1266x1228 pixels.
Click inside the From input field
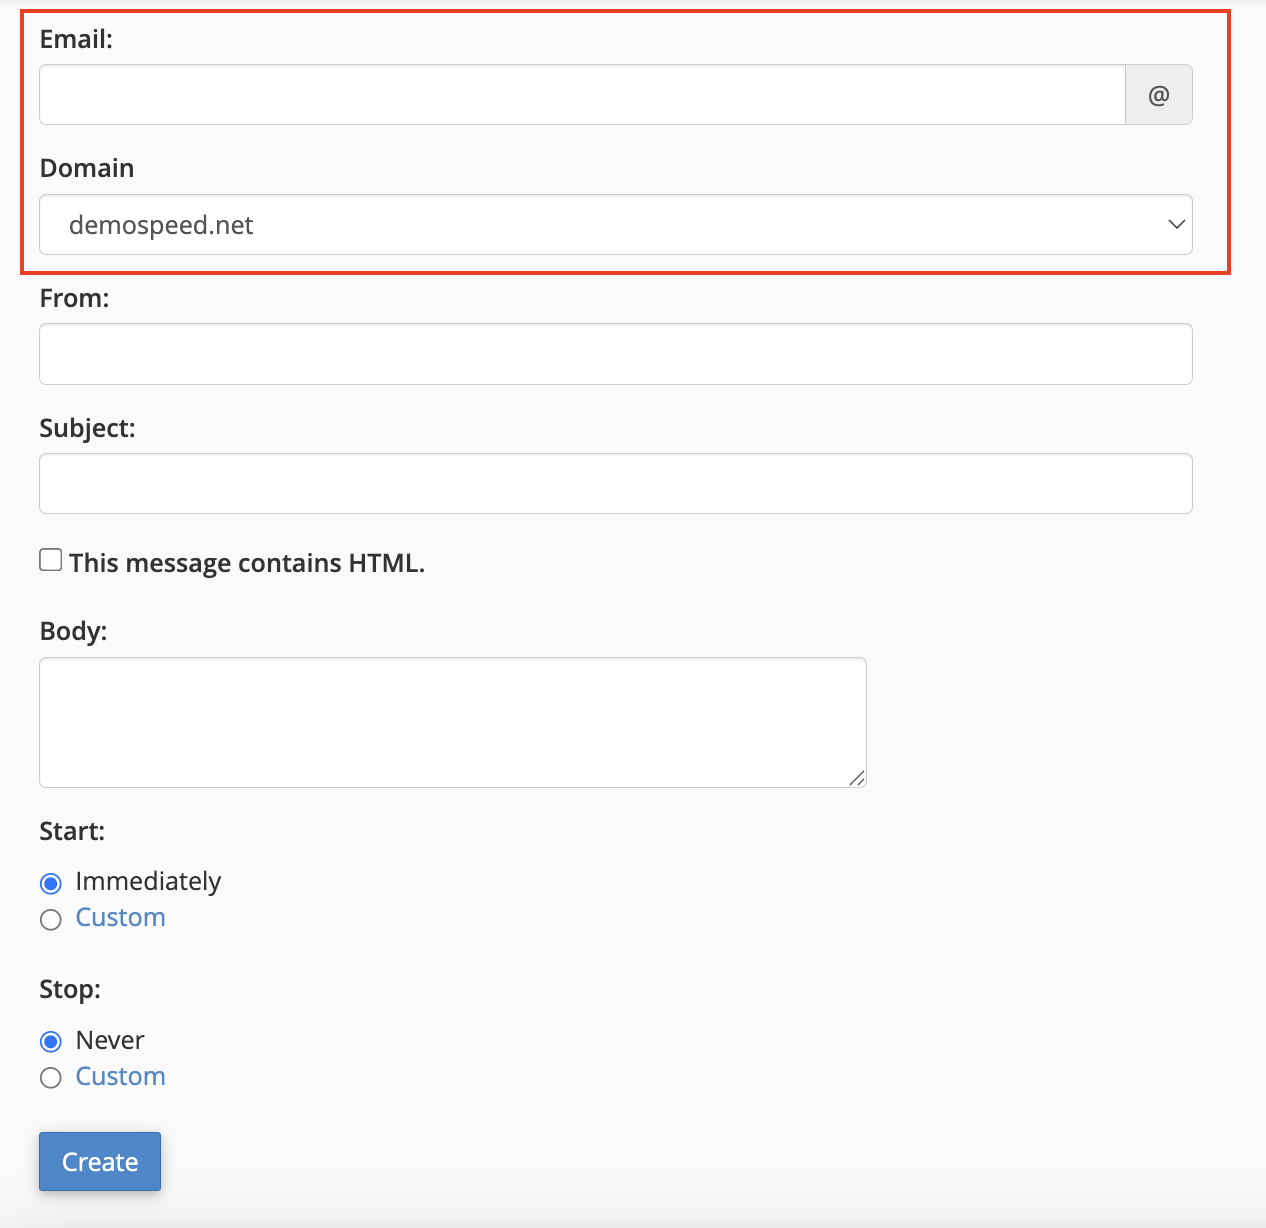point(615,354)
